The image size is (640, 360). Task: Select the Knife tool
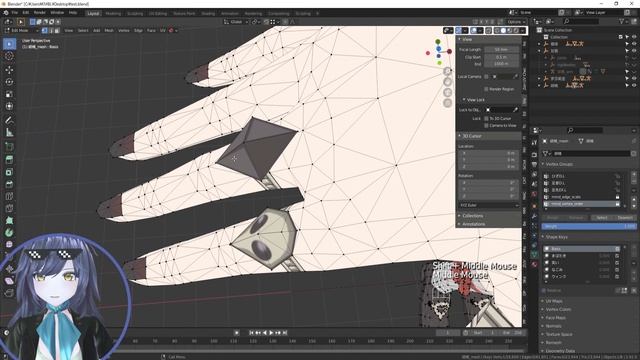[x=9, y=209]
